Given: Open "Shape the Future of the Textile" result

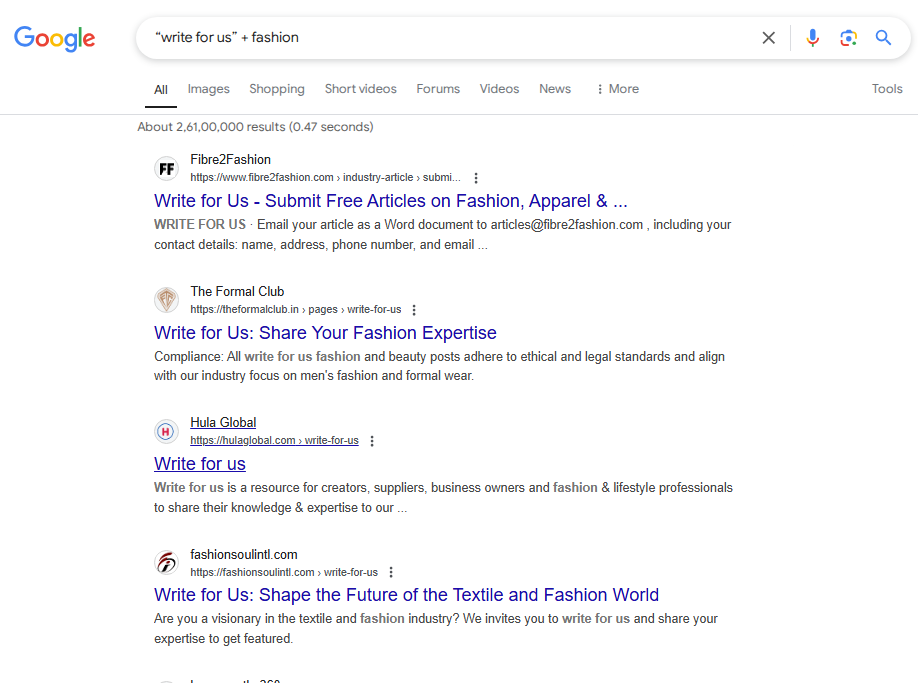Looking at the screenshot, I should click(x=406, y=595).
